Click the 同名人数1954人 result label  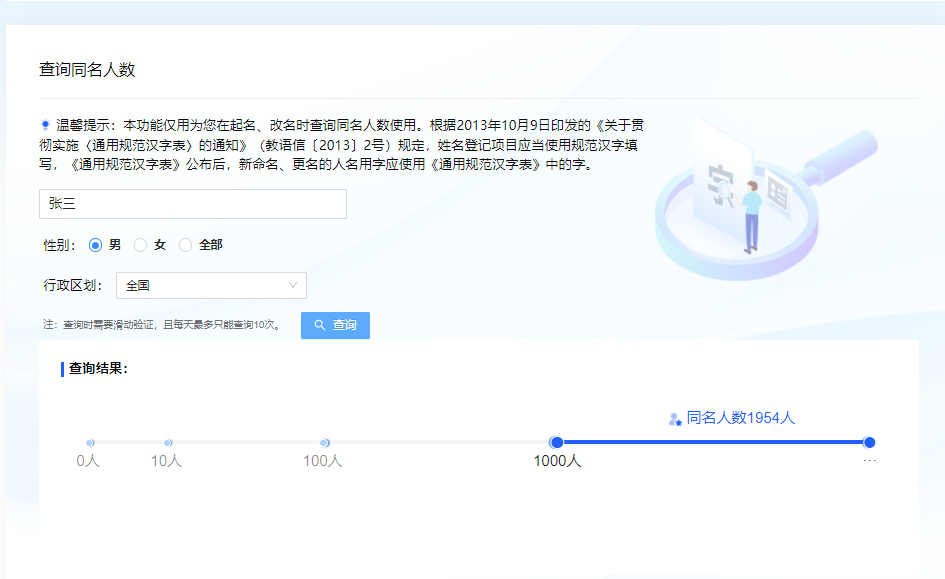pyautogui.click(x=740, y=418)
